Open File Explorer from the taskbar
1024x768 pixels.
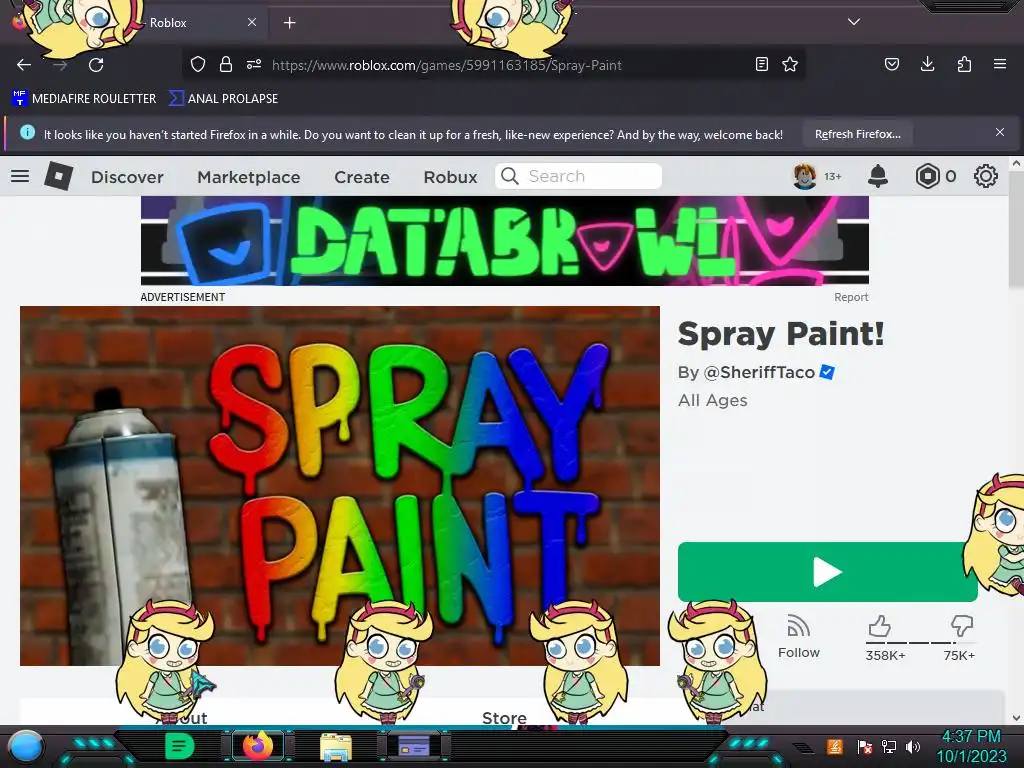(x=336, y=746)
